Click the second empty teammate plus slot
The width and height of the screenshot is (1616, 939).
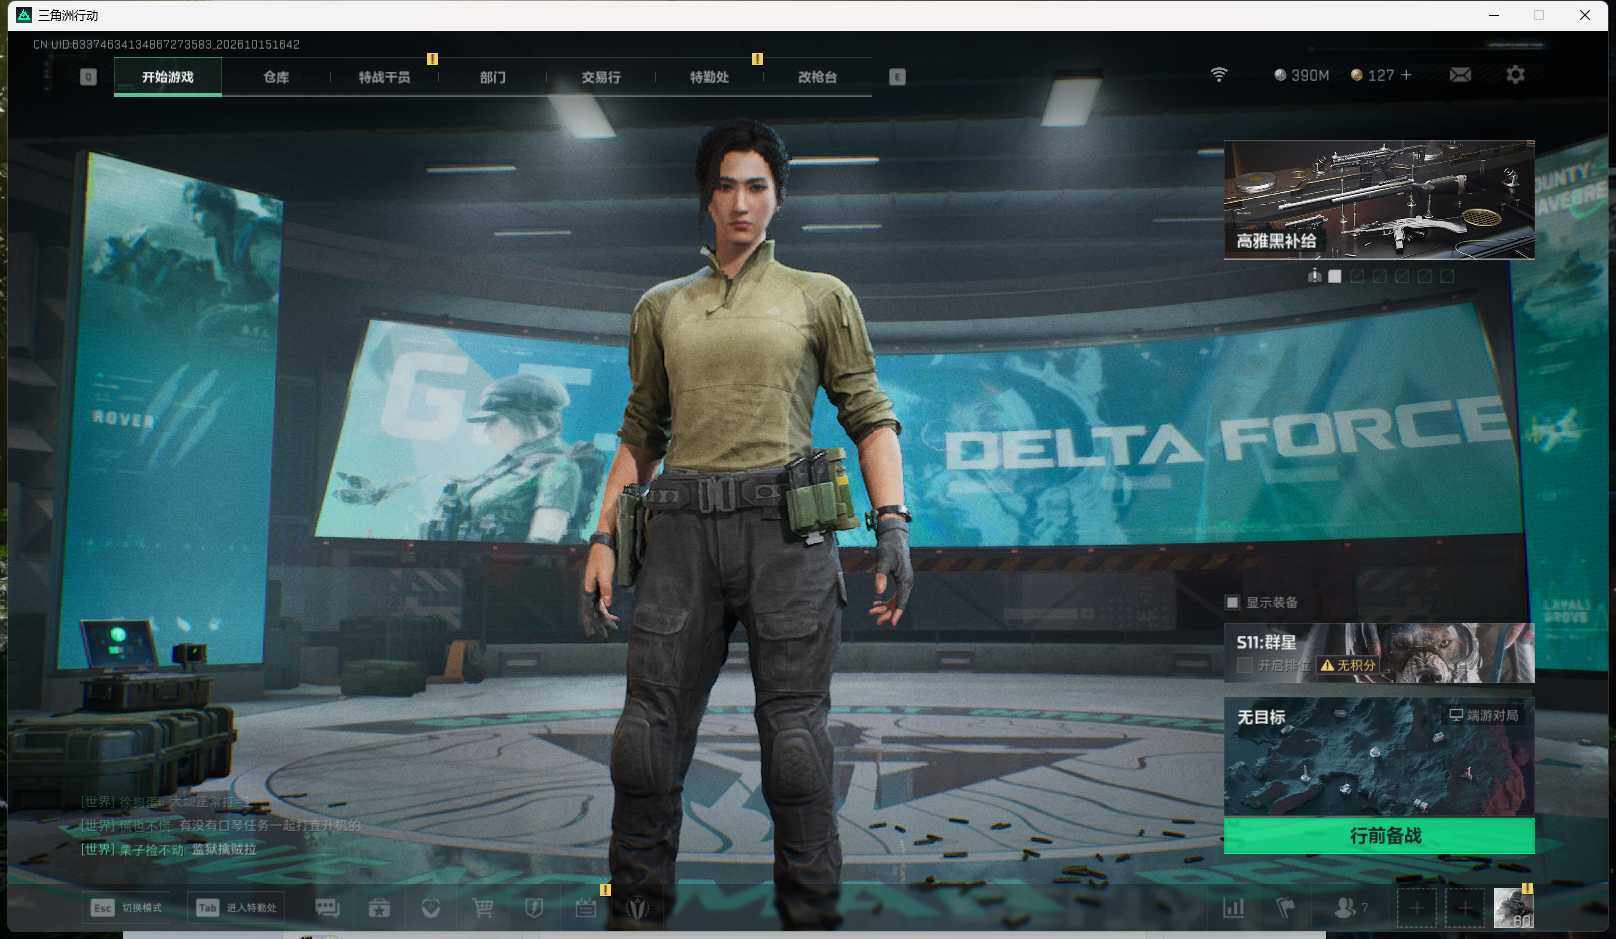pos(1465,908)
